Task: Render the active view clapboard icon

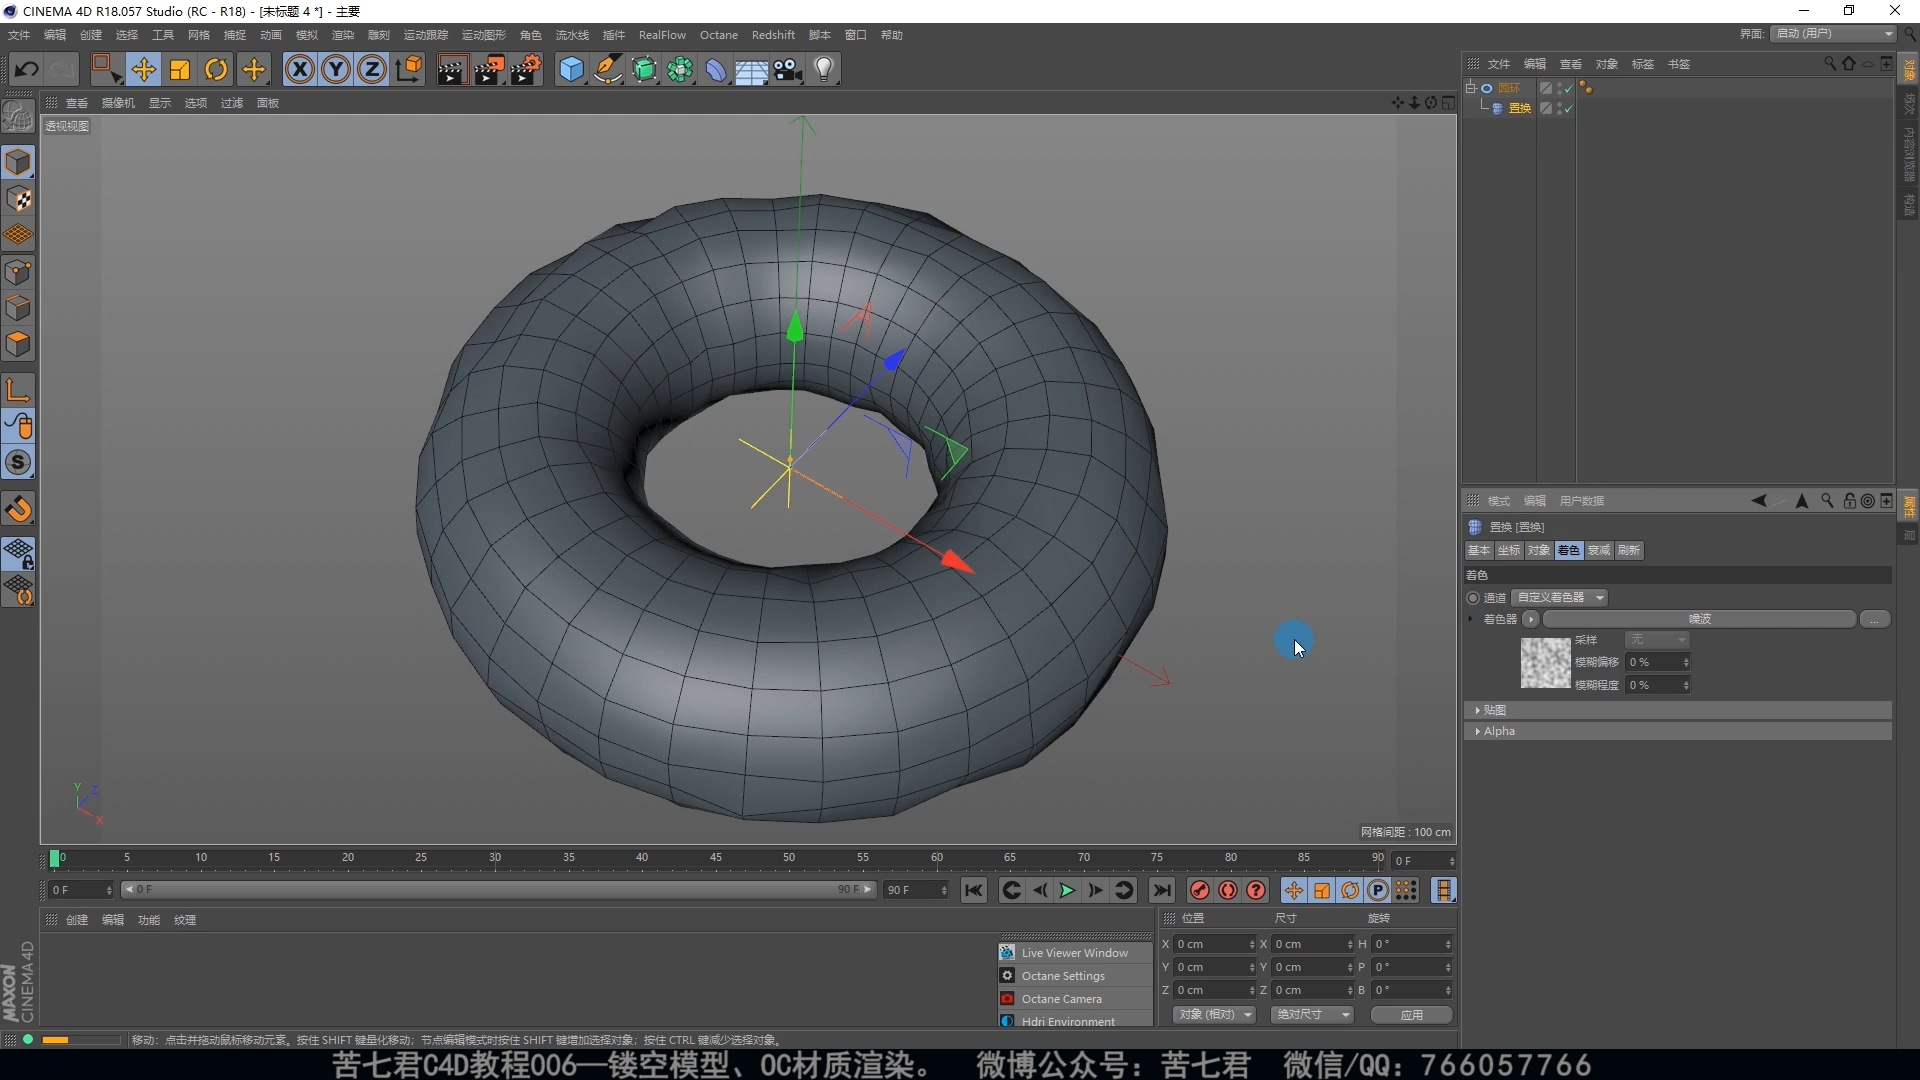Action: coord(452,69)
